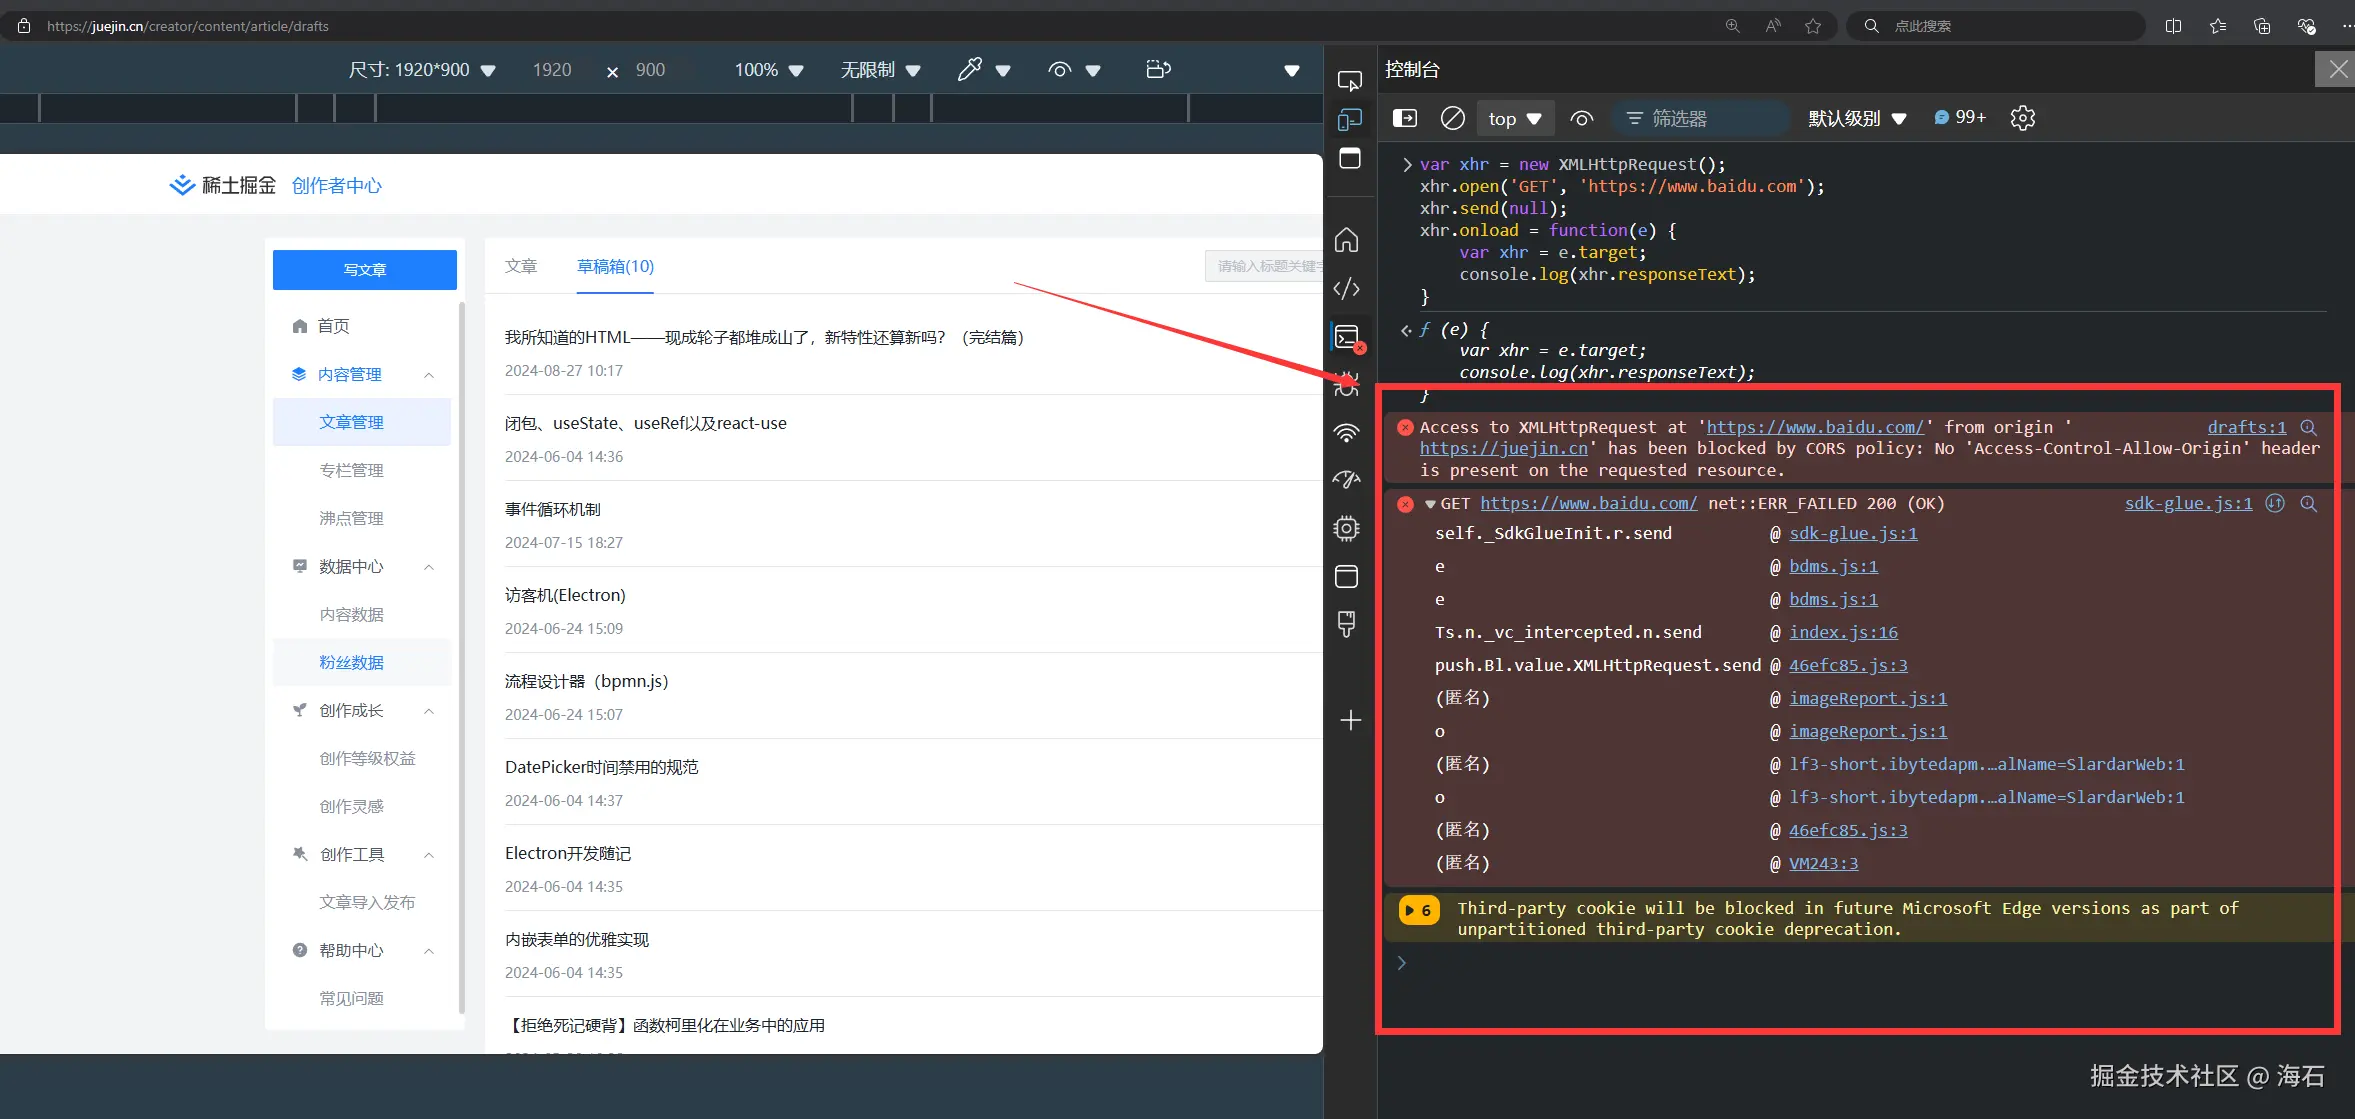Open the Performance gauge icon
This screenshot has height=1119, width=2355.
click(1347, 480)
